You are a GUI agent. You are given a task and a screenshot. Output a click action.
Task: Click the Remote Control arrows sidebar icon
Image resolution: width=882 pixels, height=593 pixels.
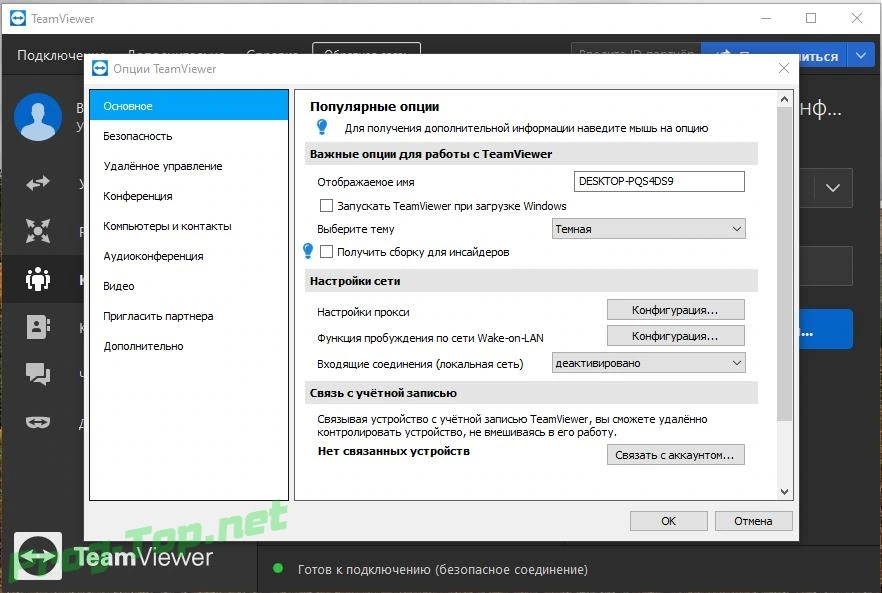tap(38, 183)
